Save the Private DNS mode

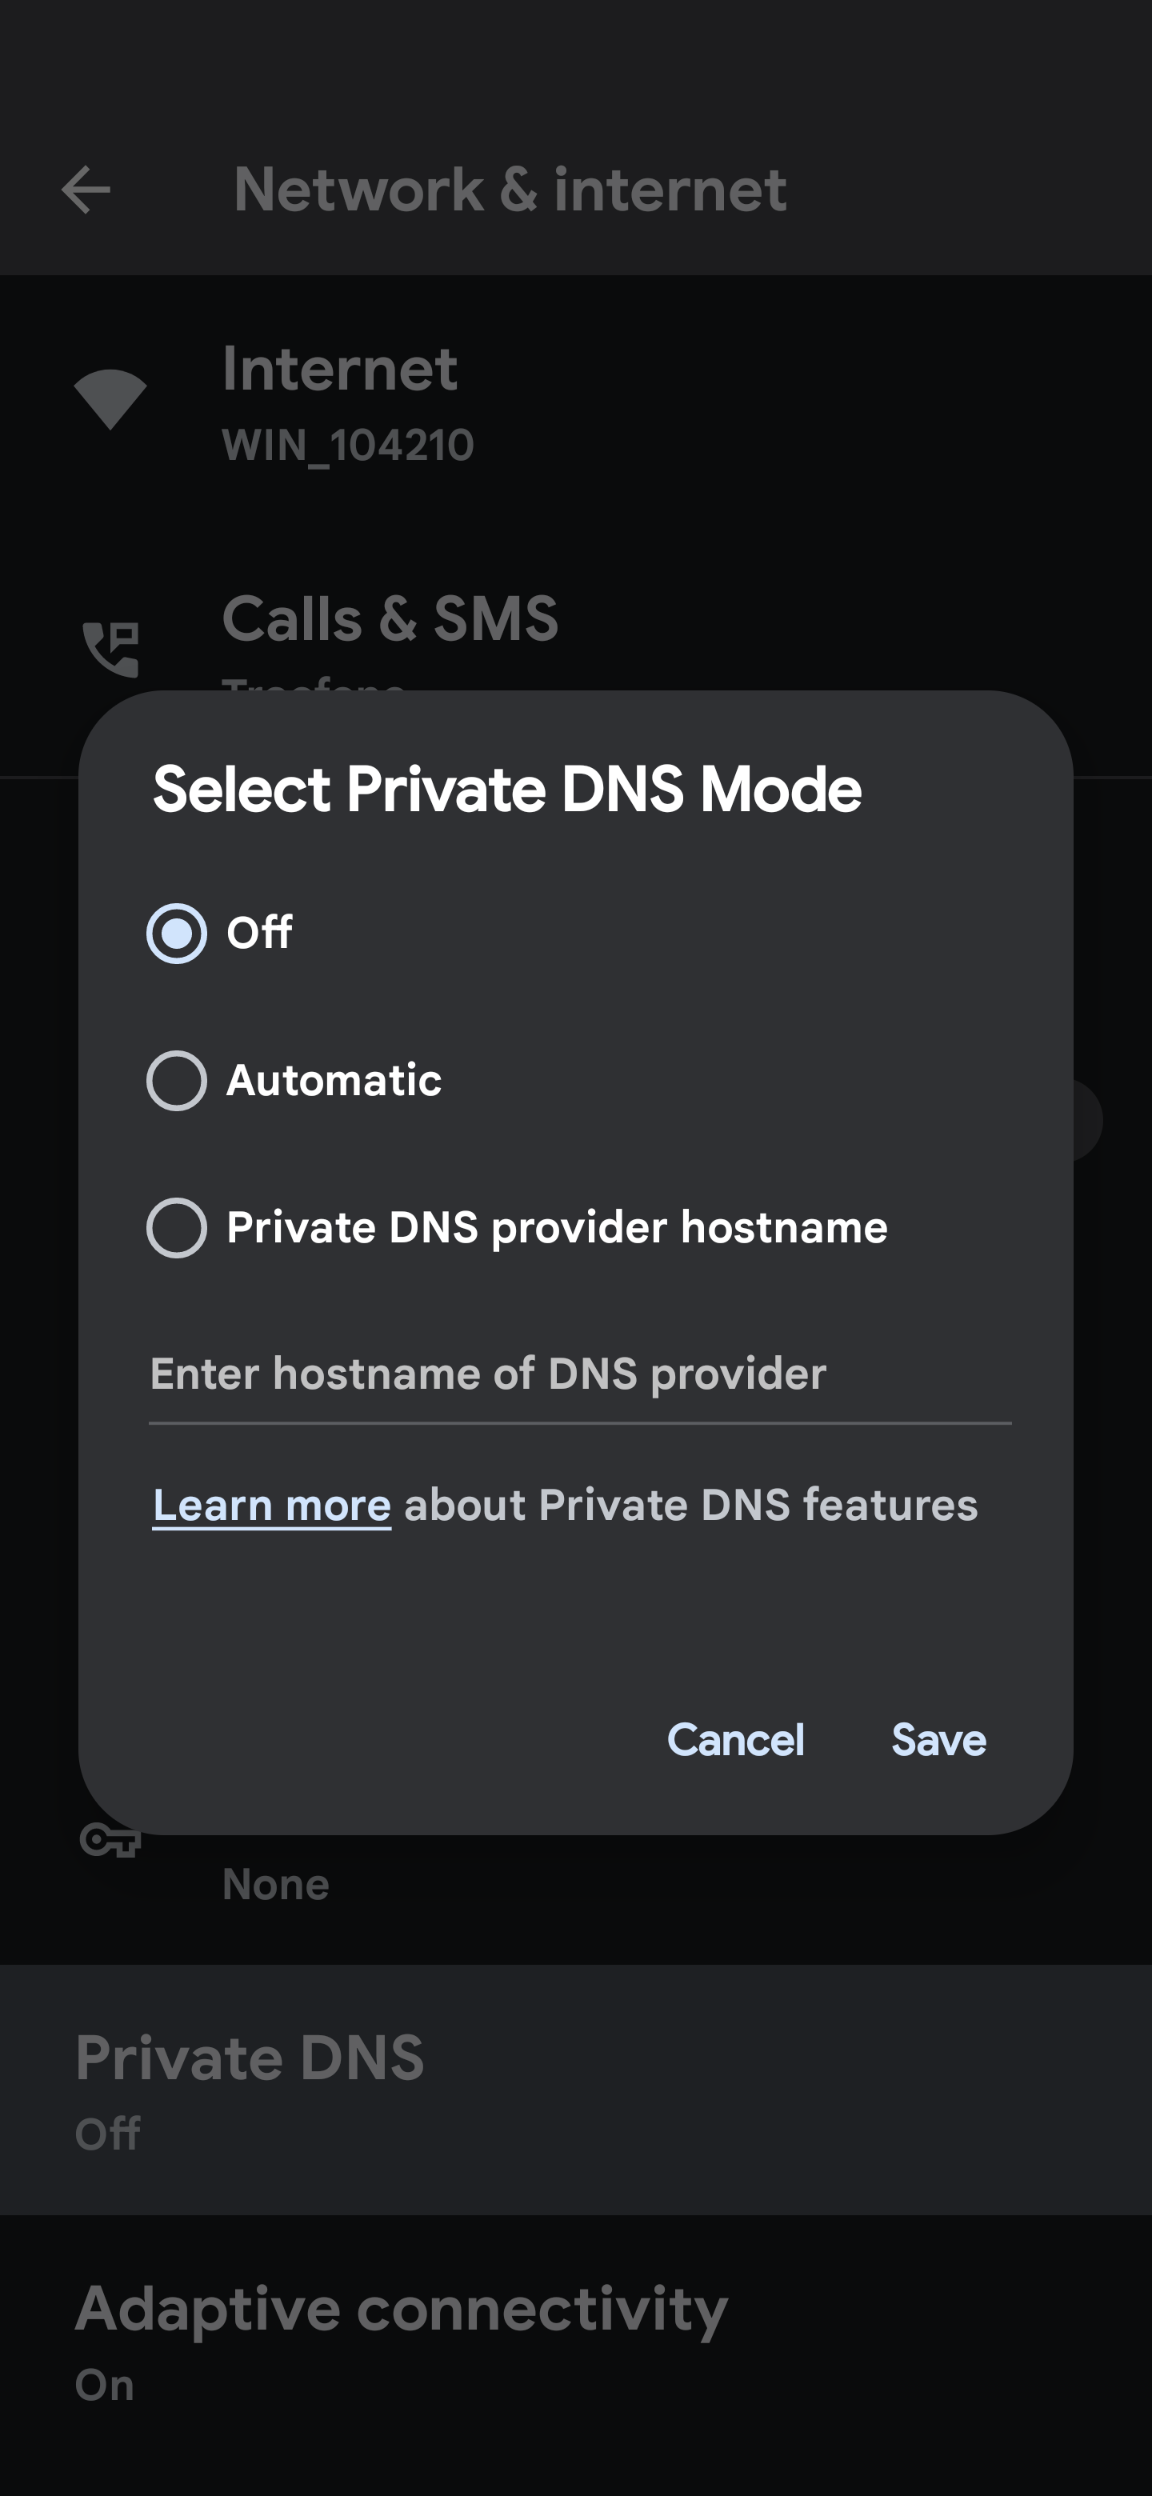pos(939,1740)
